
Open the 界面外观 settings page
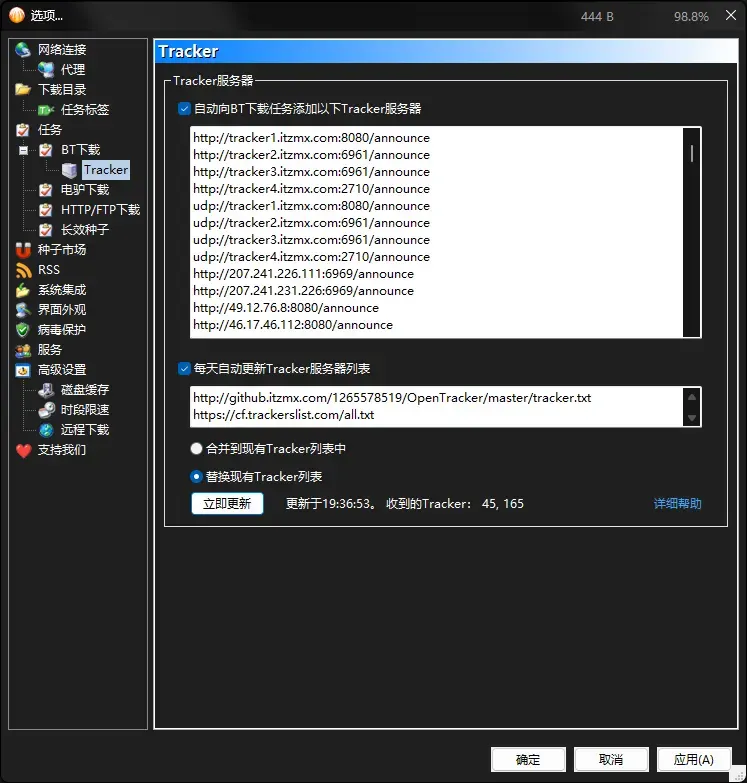(62, 310)
